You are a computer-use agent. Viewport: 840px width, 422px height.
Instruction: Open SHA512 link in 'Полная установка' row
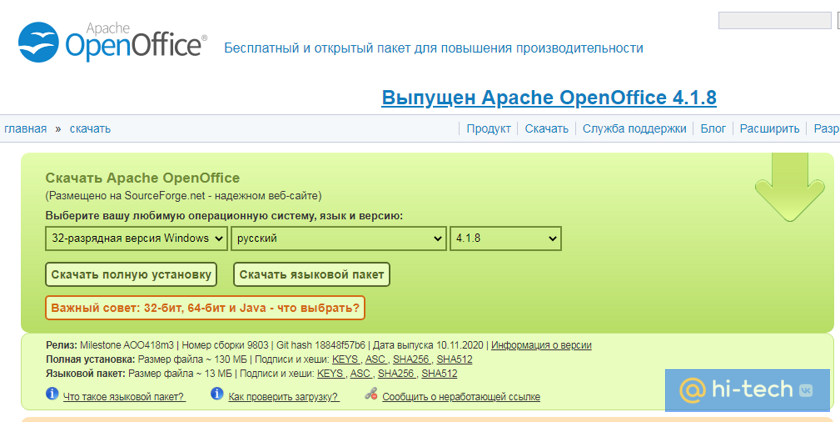(454, 359)
